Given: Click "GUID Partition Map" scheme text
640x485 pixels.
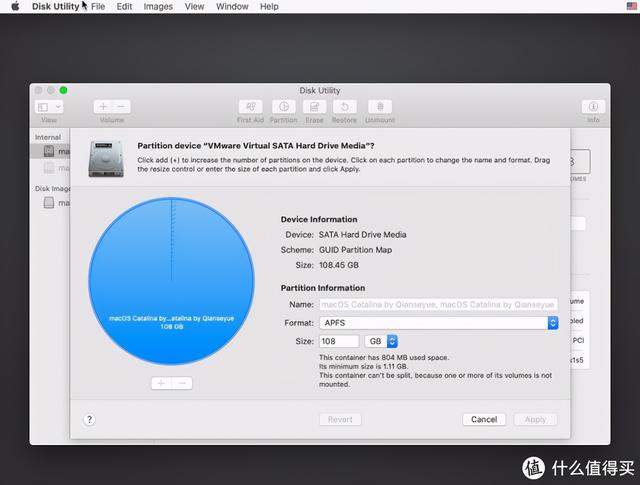Looking at the screenshot, I should (356, 250).
